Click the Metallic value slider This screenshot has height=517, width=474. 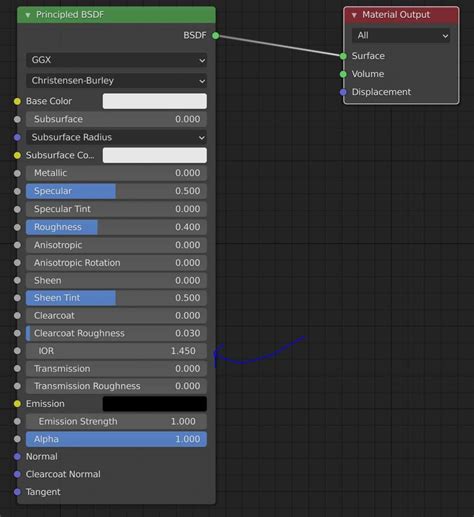[x=116, y=173]
